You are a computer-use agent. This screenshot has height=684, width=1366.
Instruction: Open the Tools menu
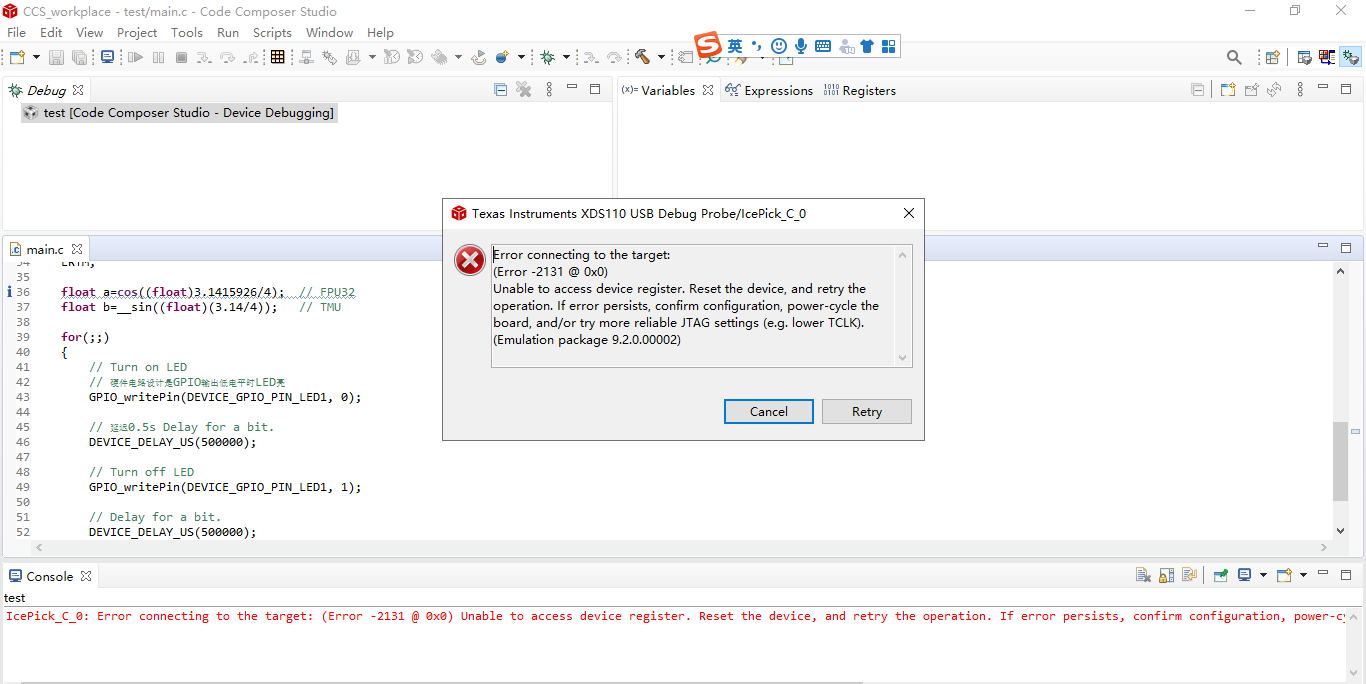[187, 32]
